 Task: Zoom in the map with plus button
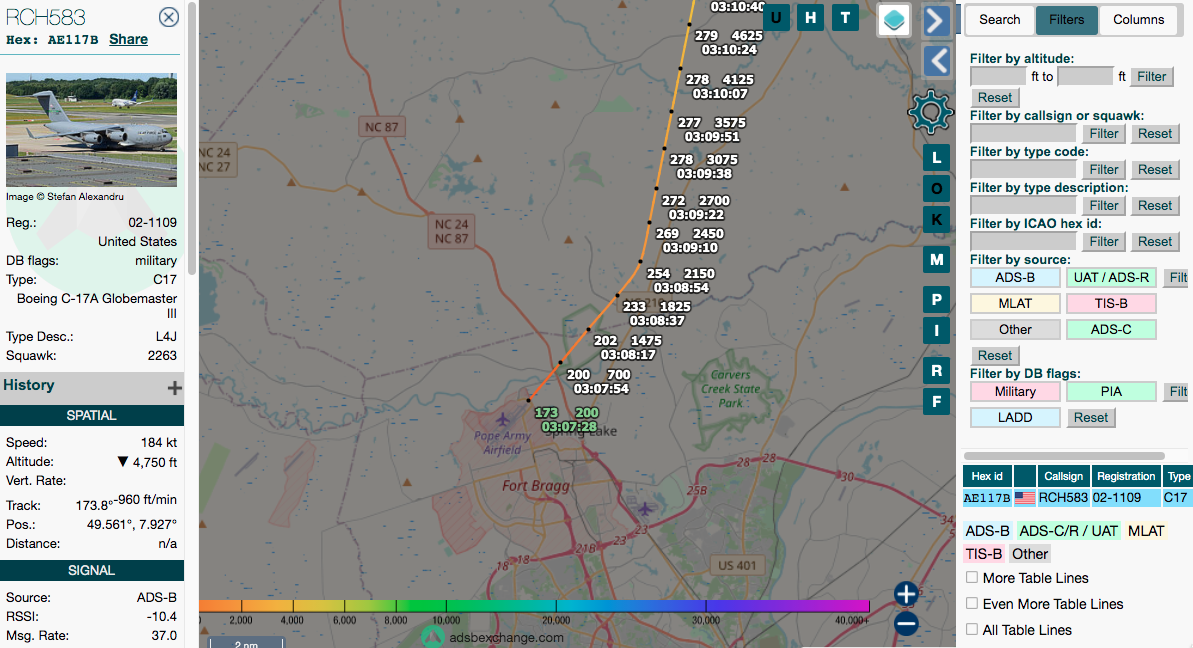click(906, 593)
